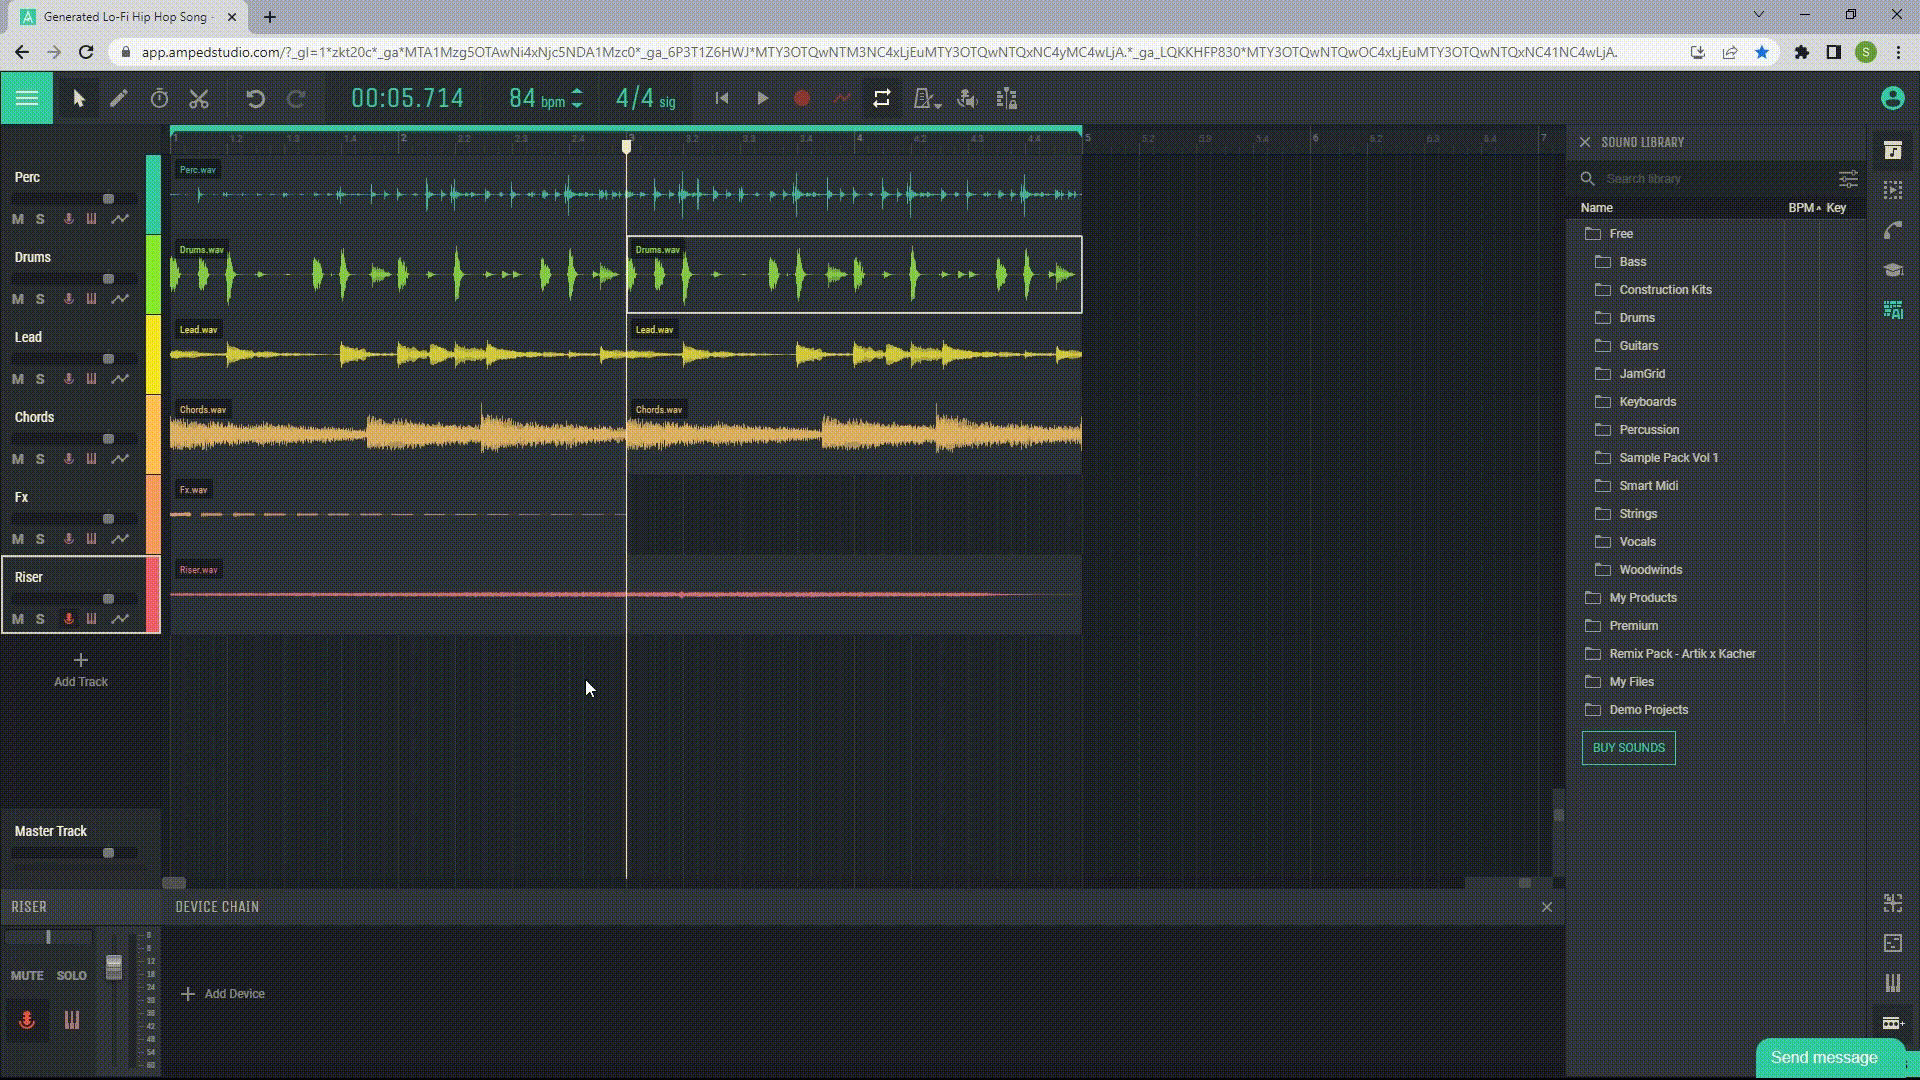Click the draw/pencil tool icon
Viewport: 1920px width, 1080px height.
point(119,98)
